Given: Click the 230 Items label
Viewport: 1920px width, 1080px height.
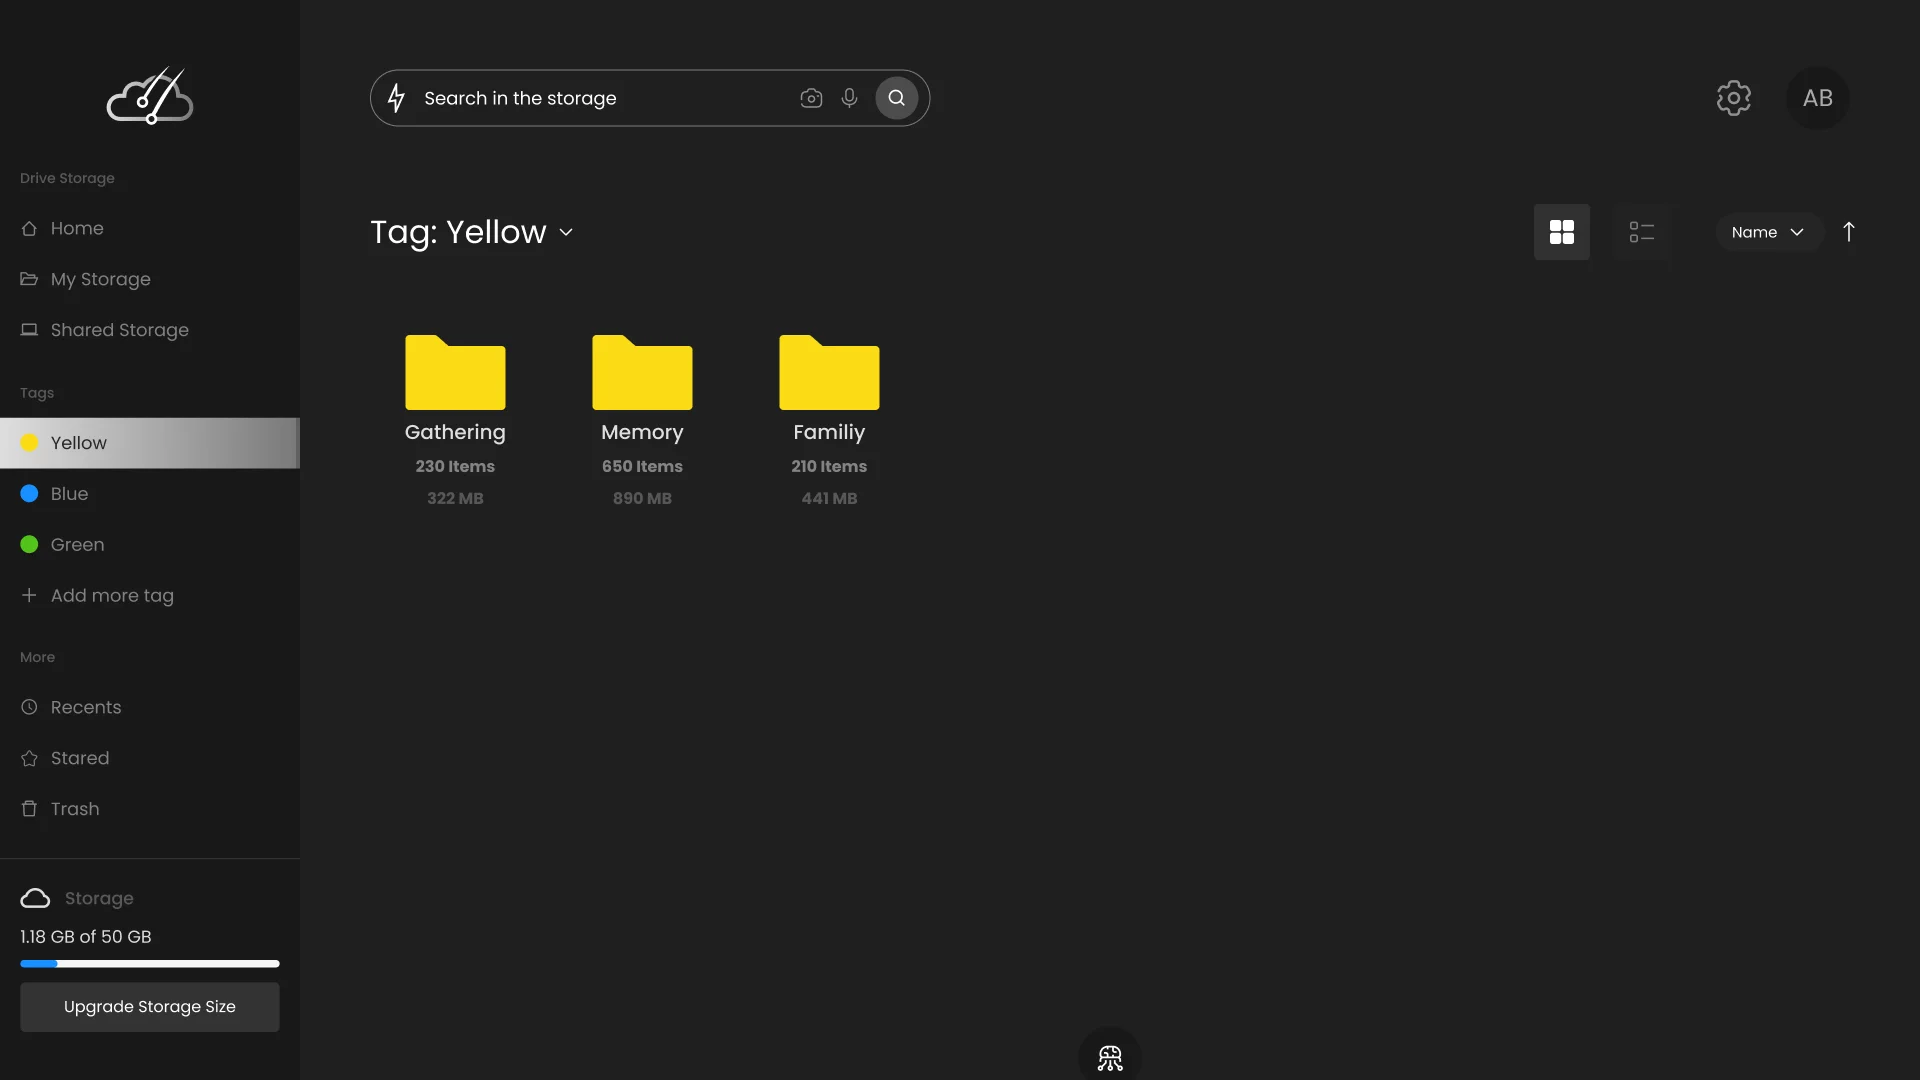Looking at the screenshot, I should click(455, 466).
